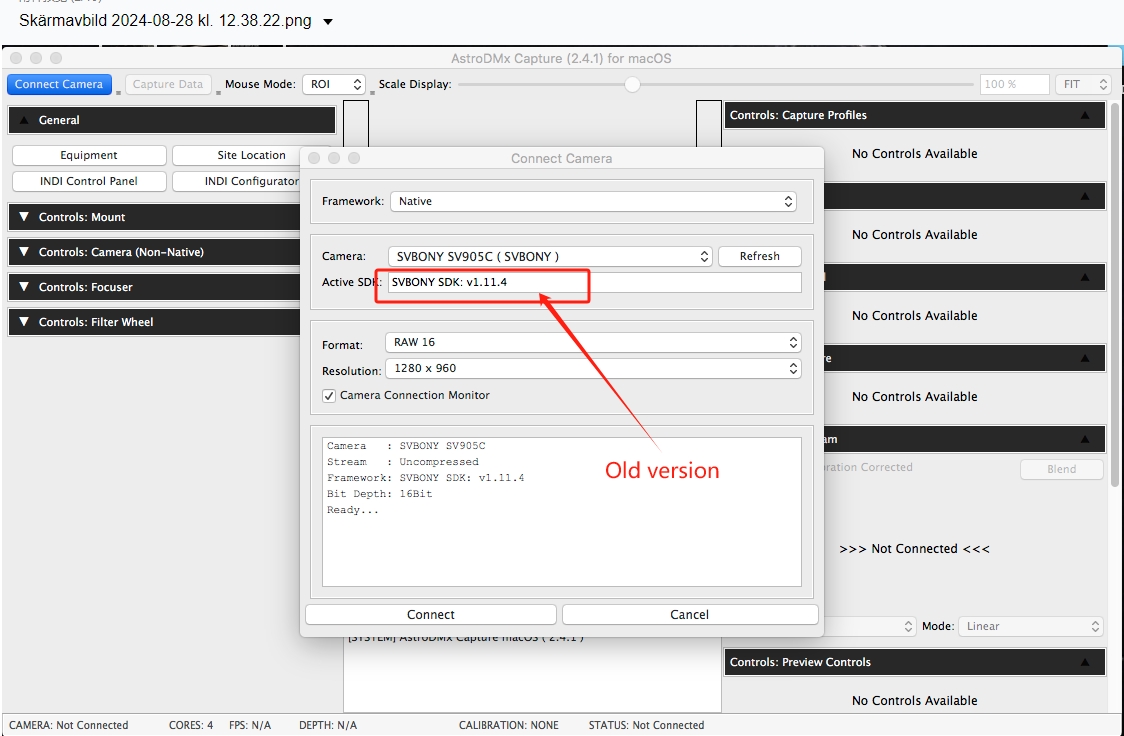This screenshot has height=736, width=1124.
Task: Expand the Controls: Mount section
Action: coord(24,217)
